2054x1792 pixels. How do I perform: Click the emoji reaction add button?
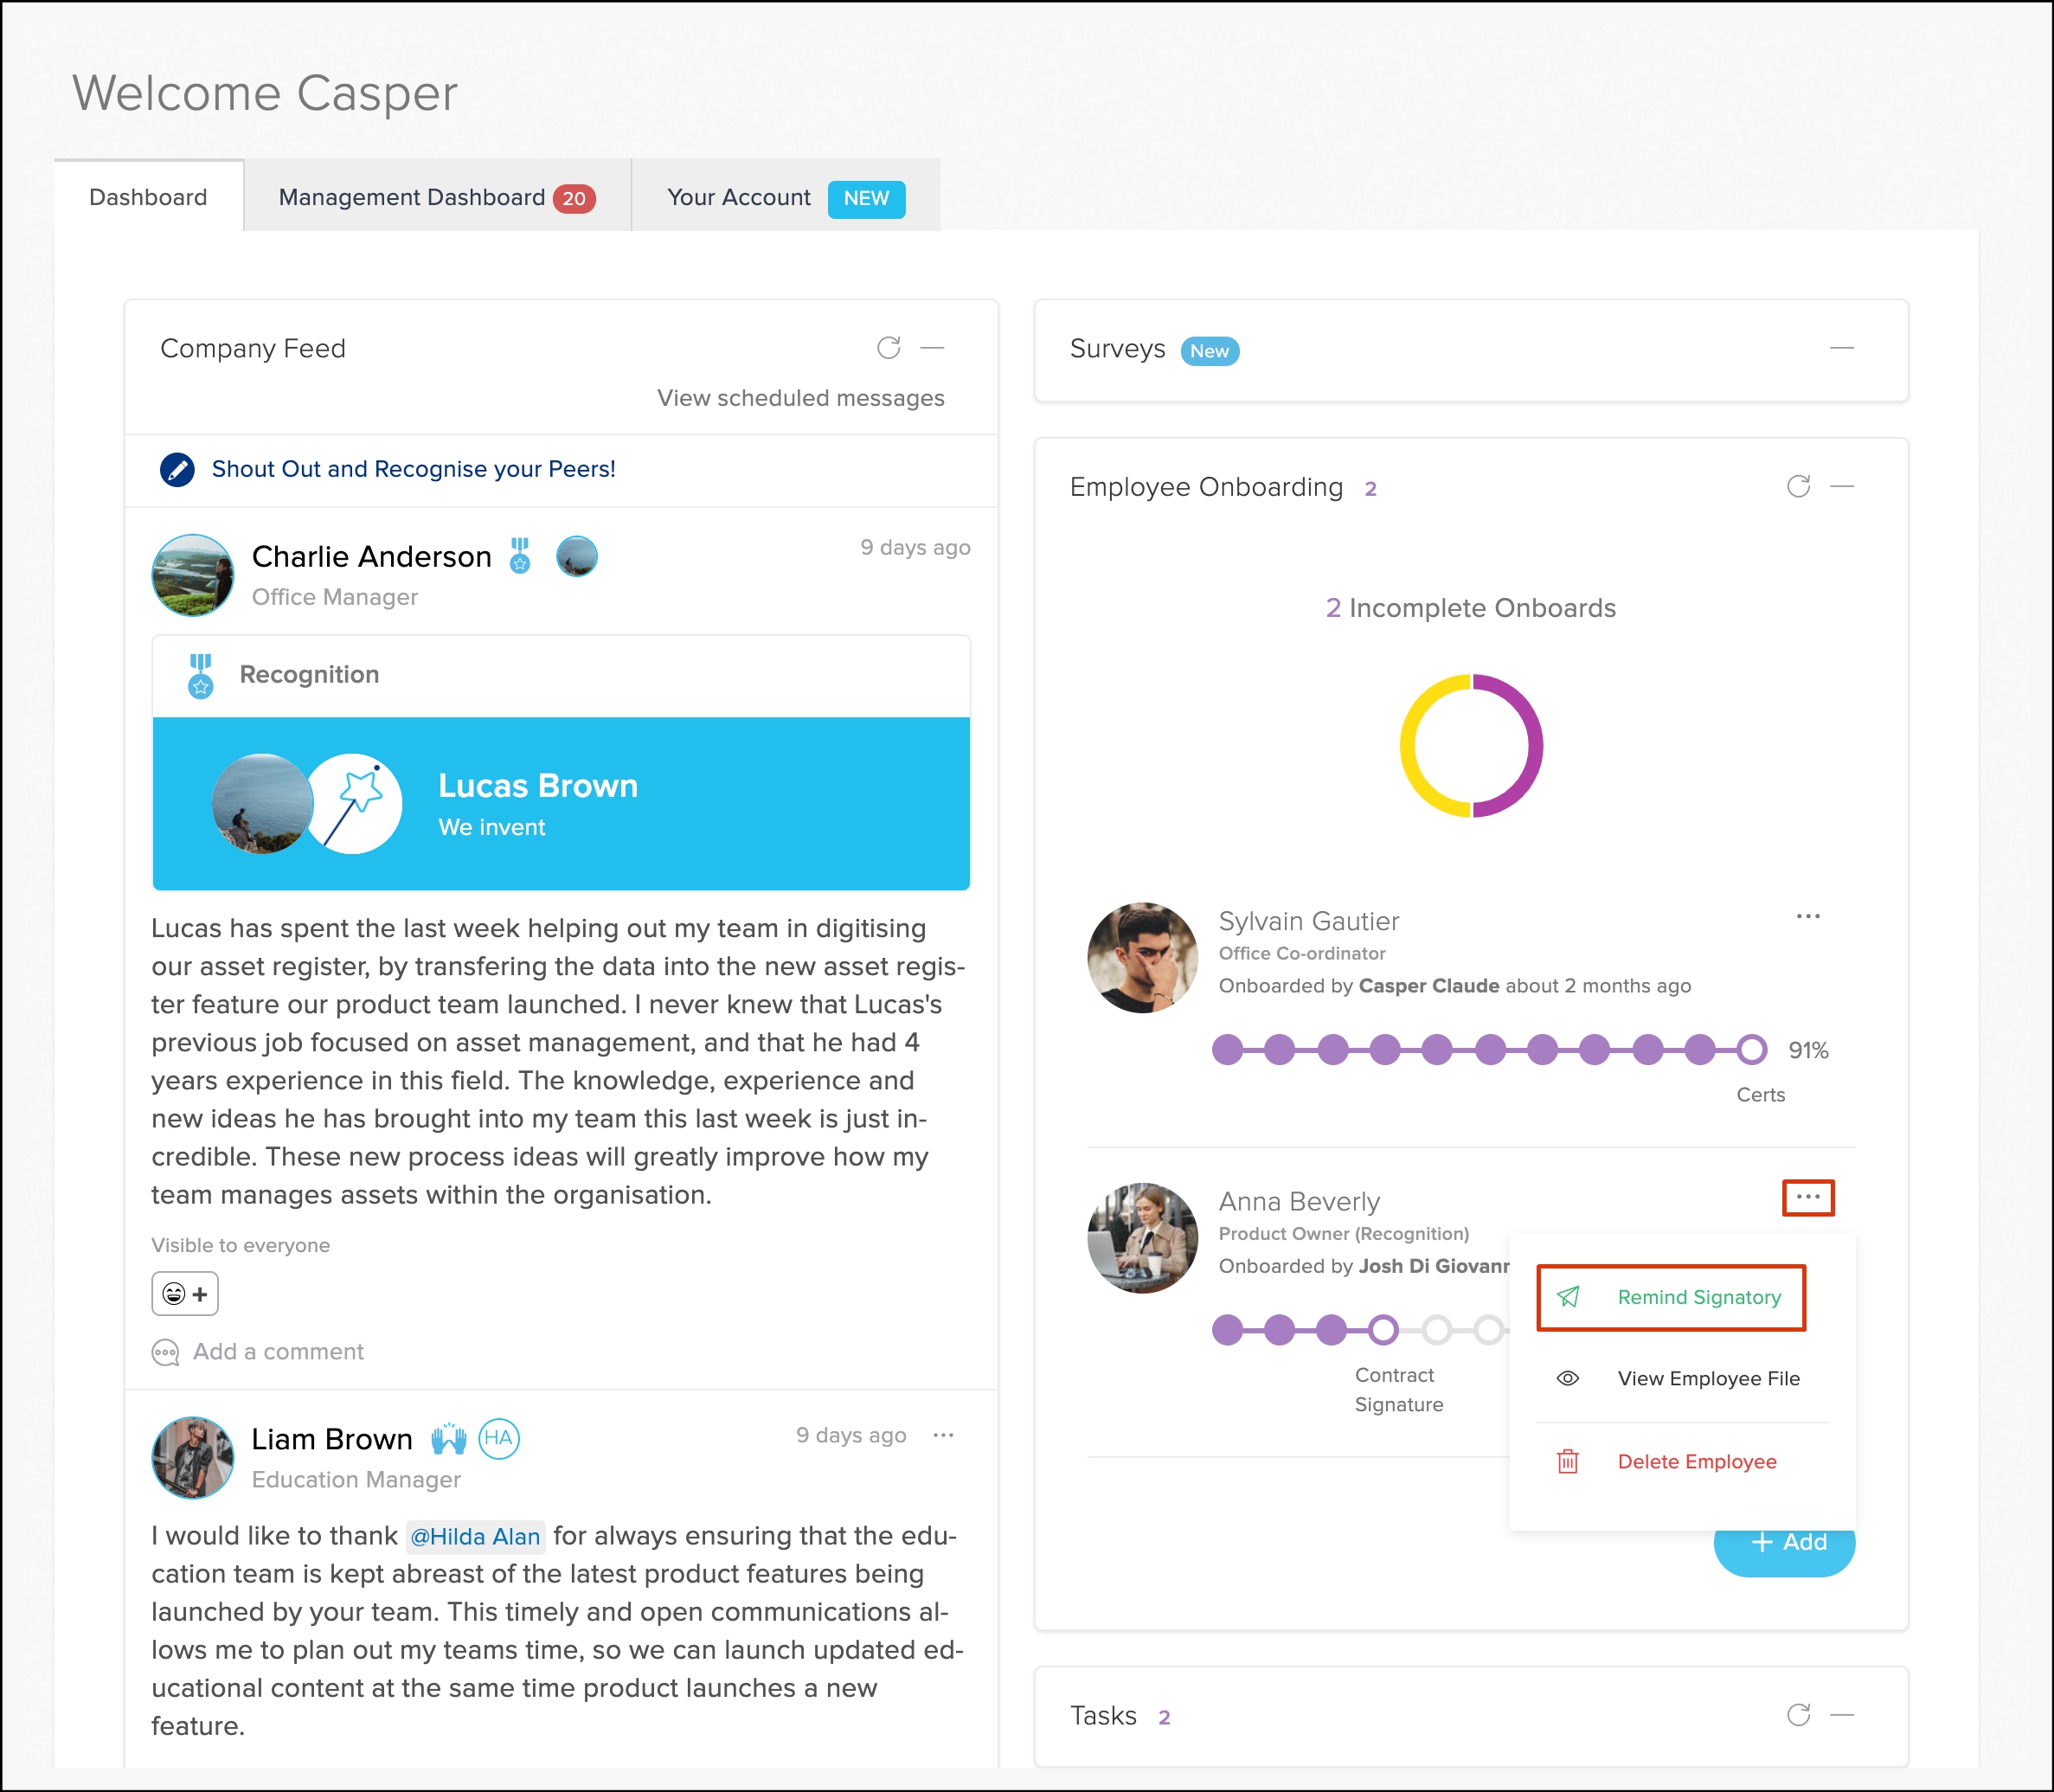coord(185,1294)
